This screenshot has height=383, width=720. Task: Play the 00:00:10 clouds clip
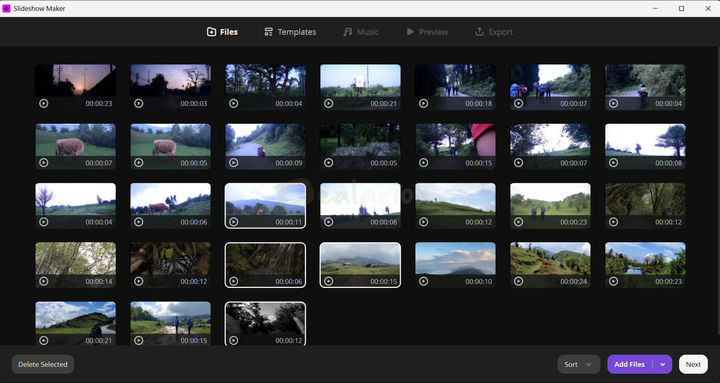423,281
